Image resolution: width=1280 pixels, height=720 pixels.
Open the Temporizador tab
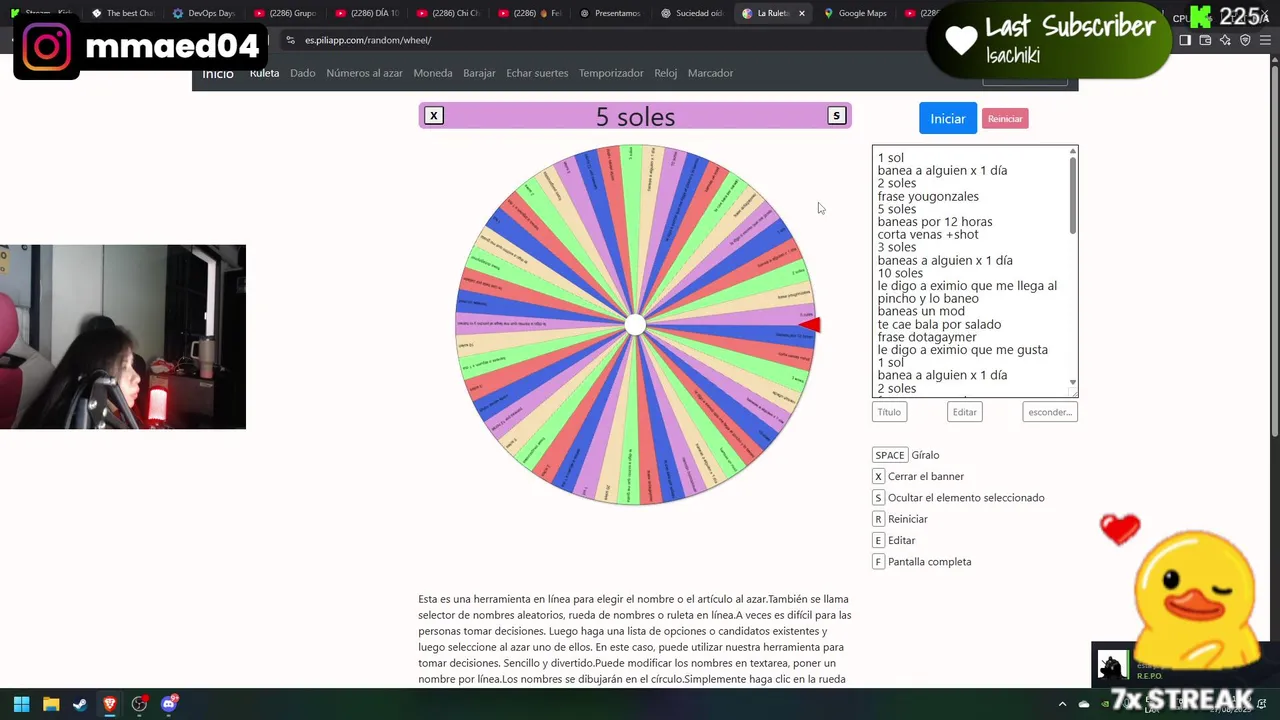[611, 73]
